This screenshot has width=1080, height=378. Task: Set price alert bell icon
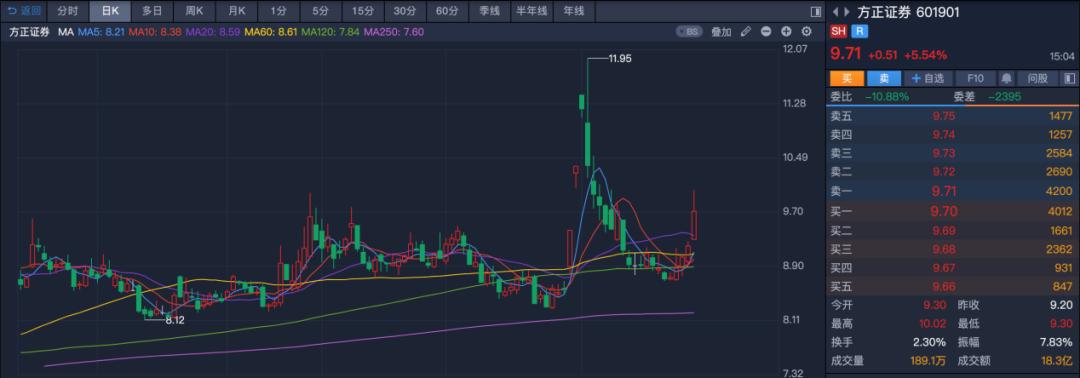[x=1006, y=79]
